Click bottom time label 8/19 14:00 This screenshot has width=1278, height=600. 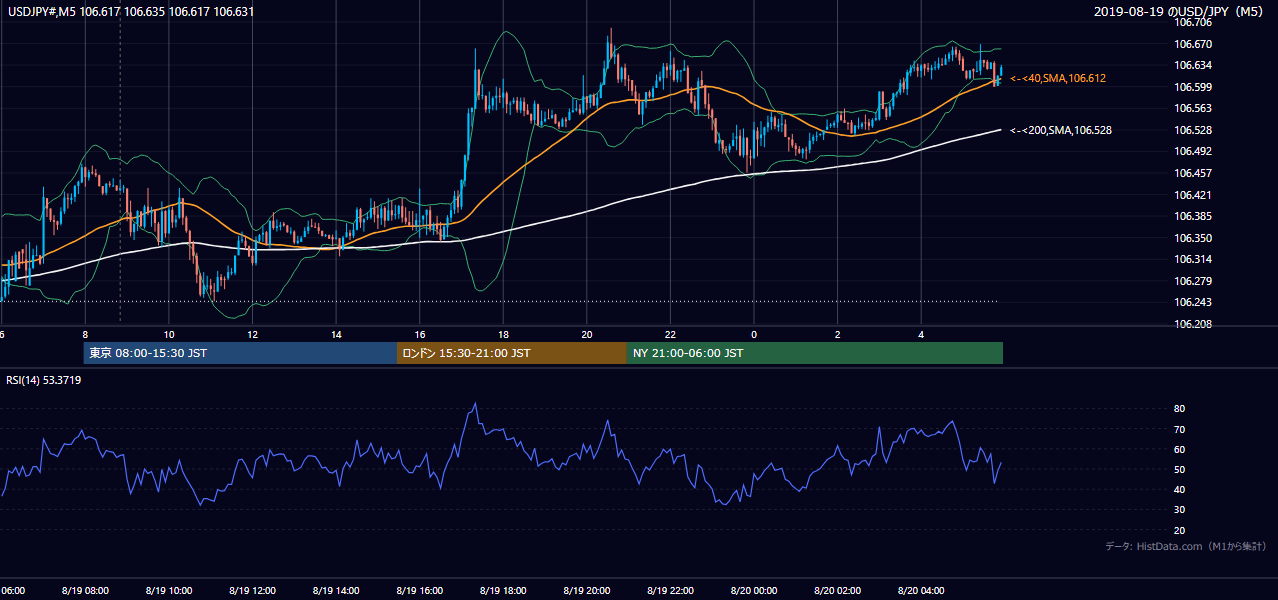point(336,591)
